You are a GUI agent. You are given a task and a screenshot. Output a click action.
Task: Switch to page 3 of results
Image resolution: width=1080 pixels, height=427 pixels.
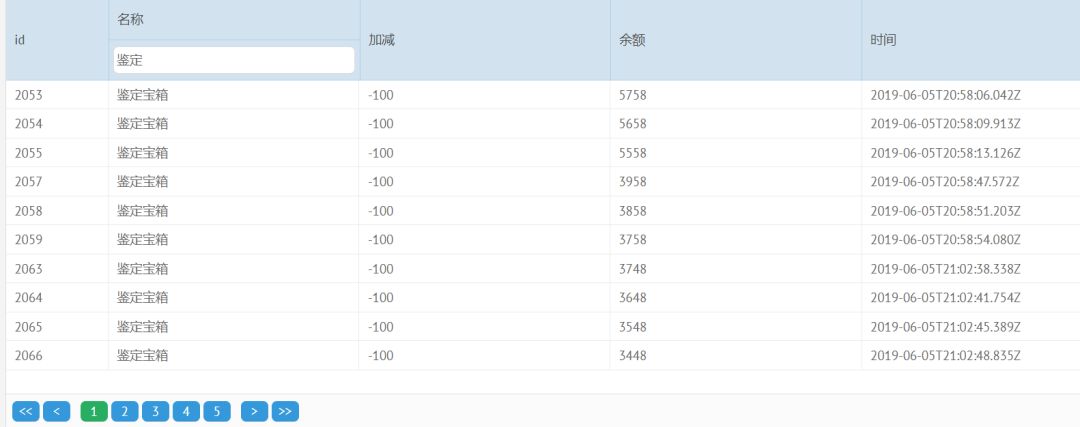pyautogui.click(x=155, y=411)
